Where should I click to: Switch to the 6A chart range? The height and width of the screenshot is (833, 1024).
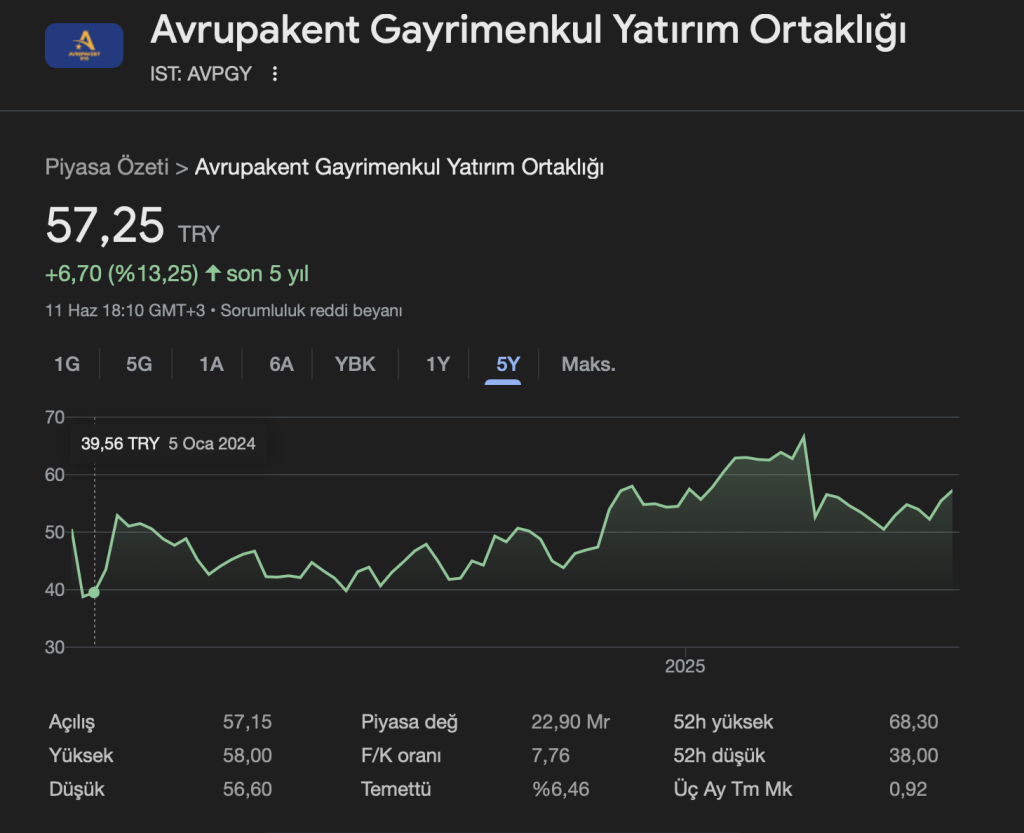point(281,364)
